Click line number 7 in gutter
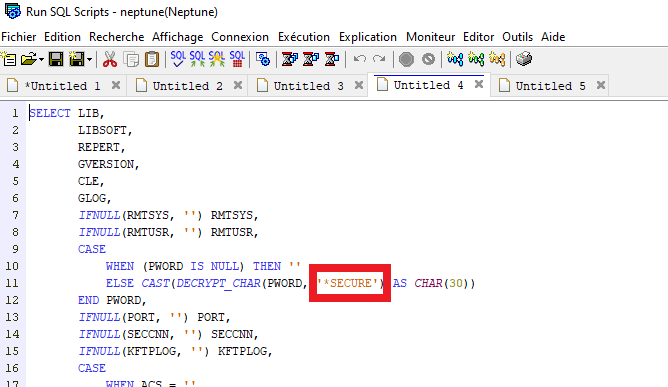 coord(15,215)
